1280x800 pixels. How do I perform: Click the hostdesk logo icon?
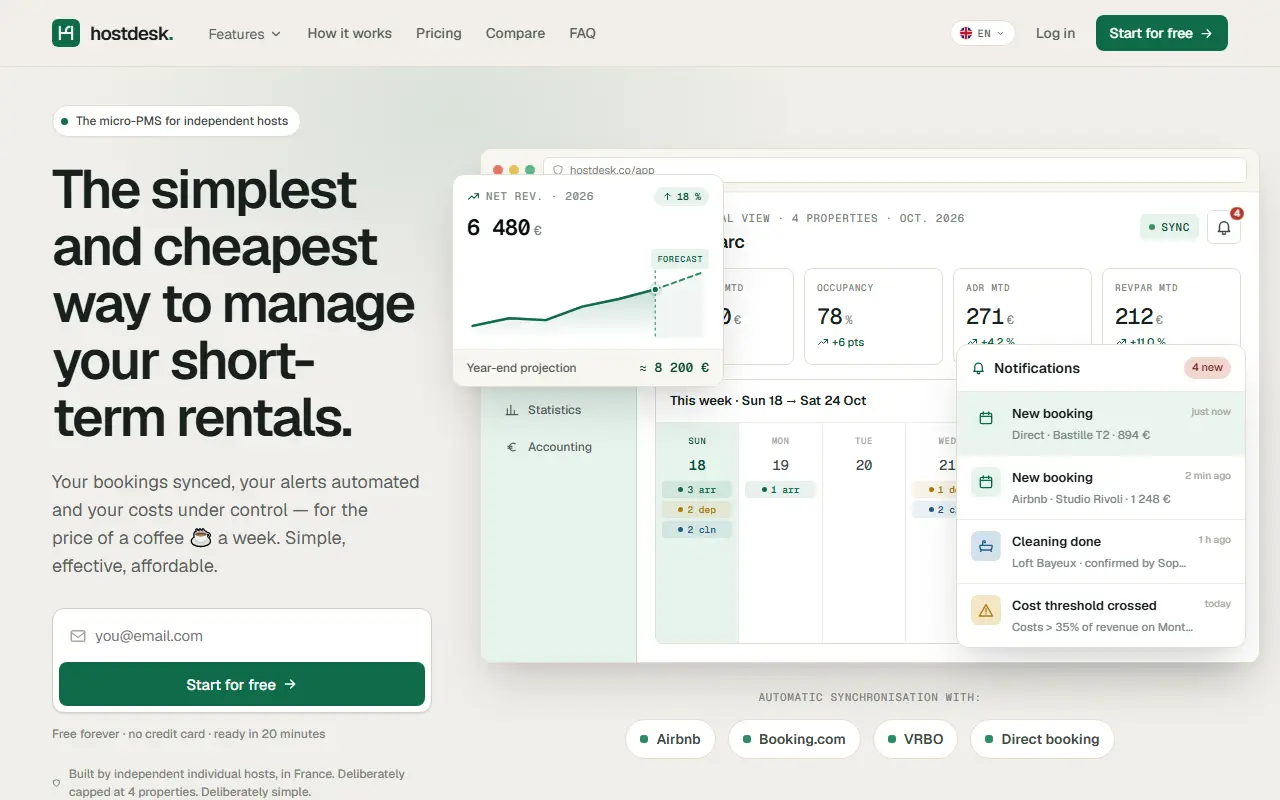pos(65,33)
